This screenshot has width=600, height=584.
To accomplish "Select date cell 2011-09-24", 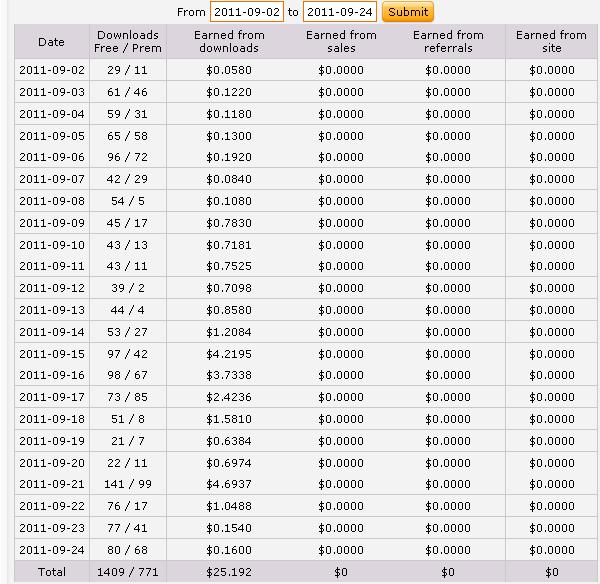I will coord(52,550).
